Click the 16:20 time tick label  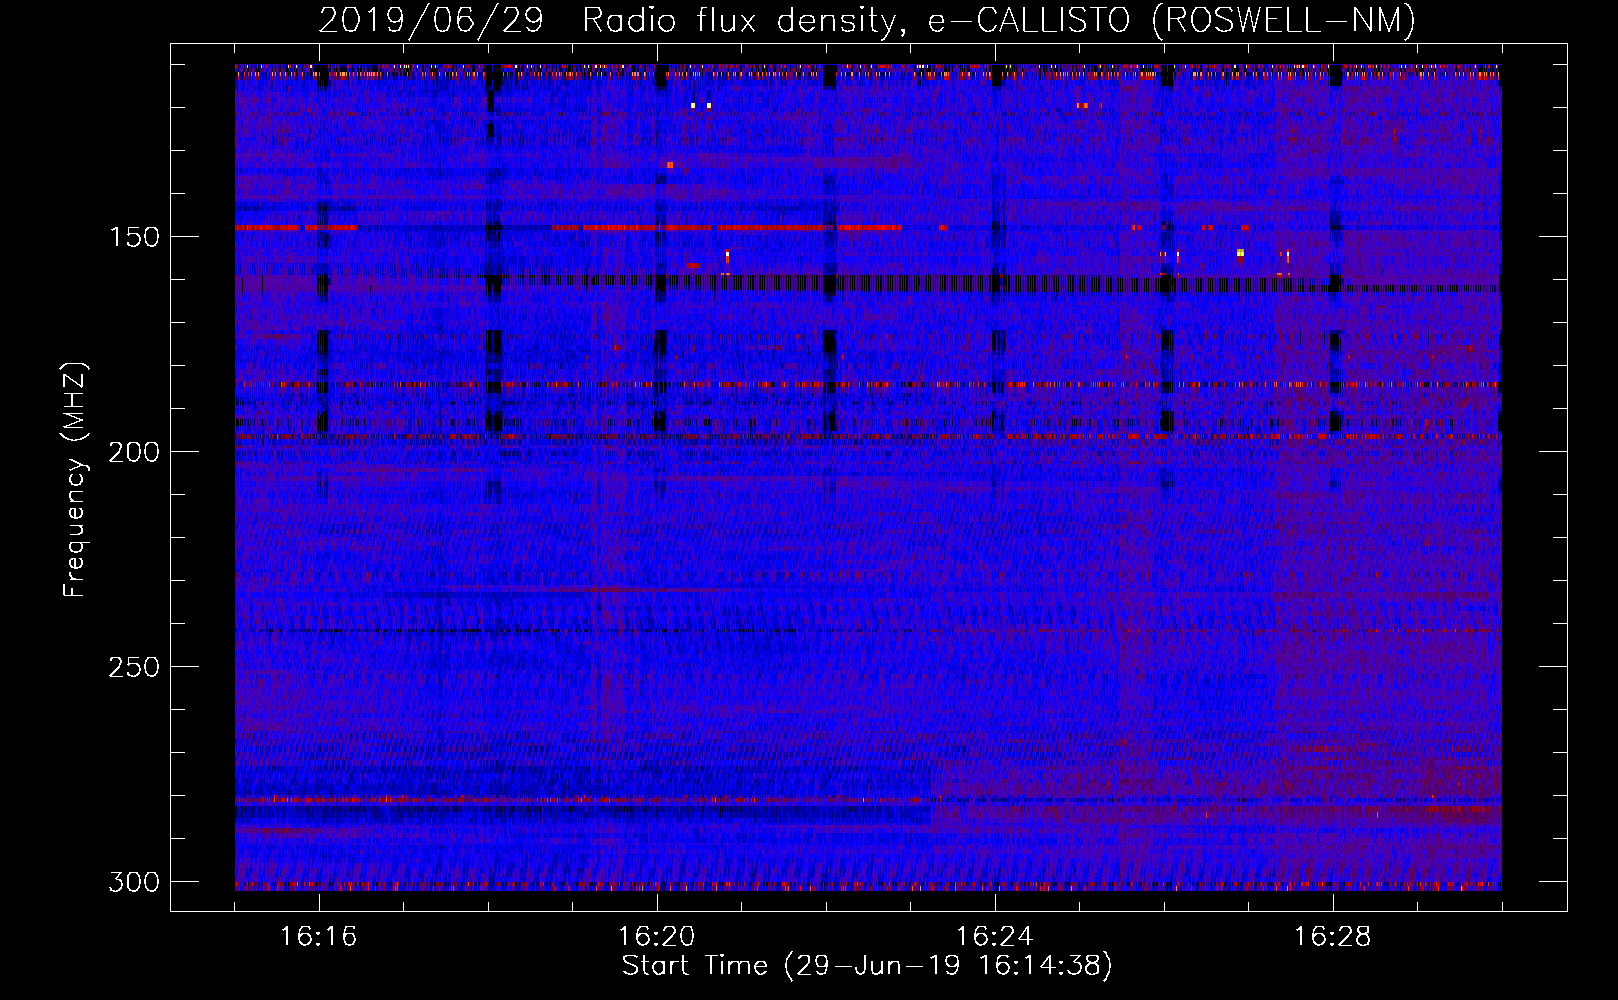(x=657, y=937)
